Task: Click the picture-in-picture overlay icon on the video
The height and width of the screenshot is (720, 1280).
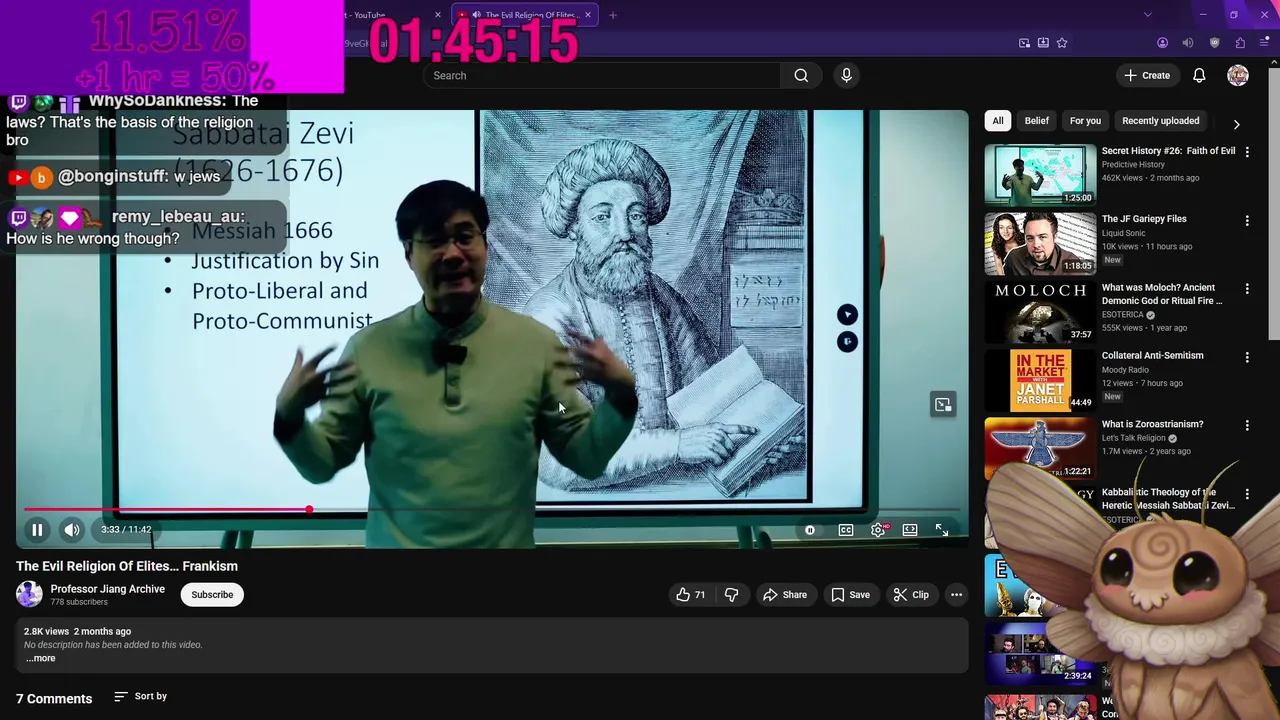Action: coord(943,405)
